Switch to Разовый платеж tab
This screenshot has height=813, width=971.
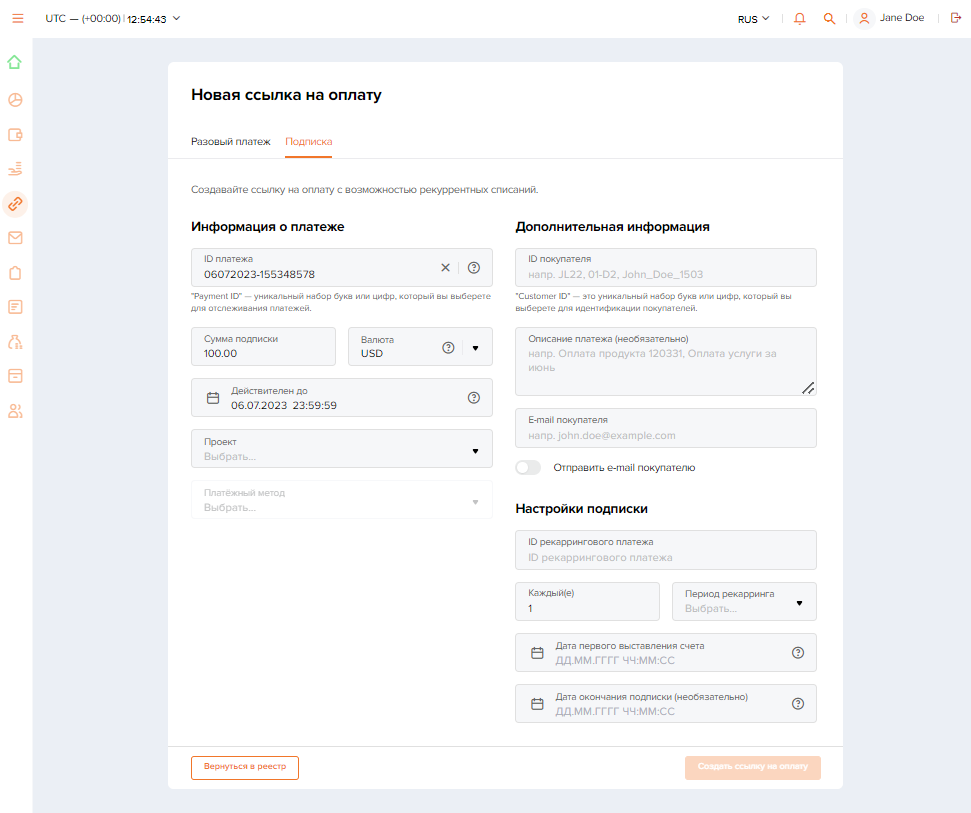pos(230,141)
